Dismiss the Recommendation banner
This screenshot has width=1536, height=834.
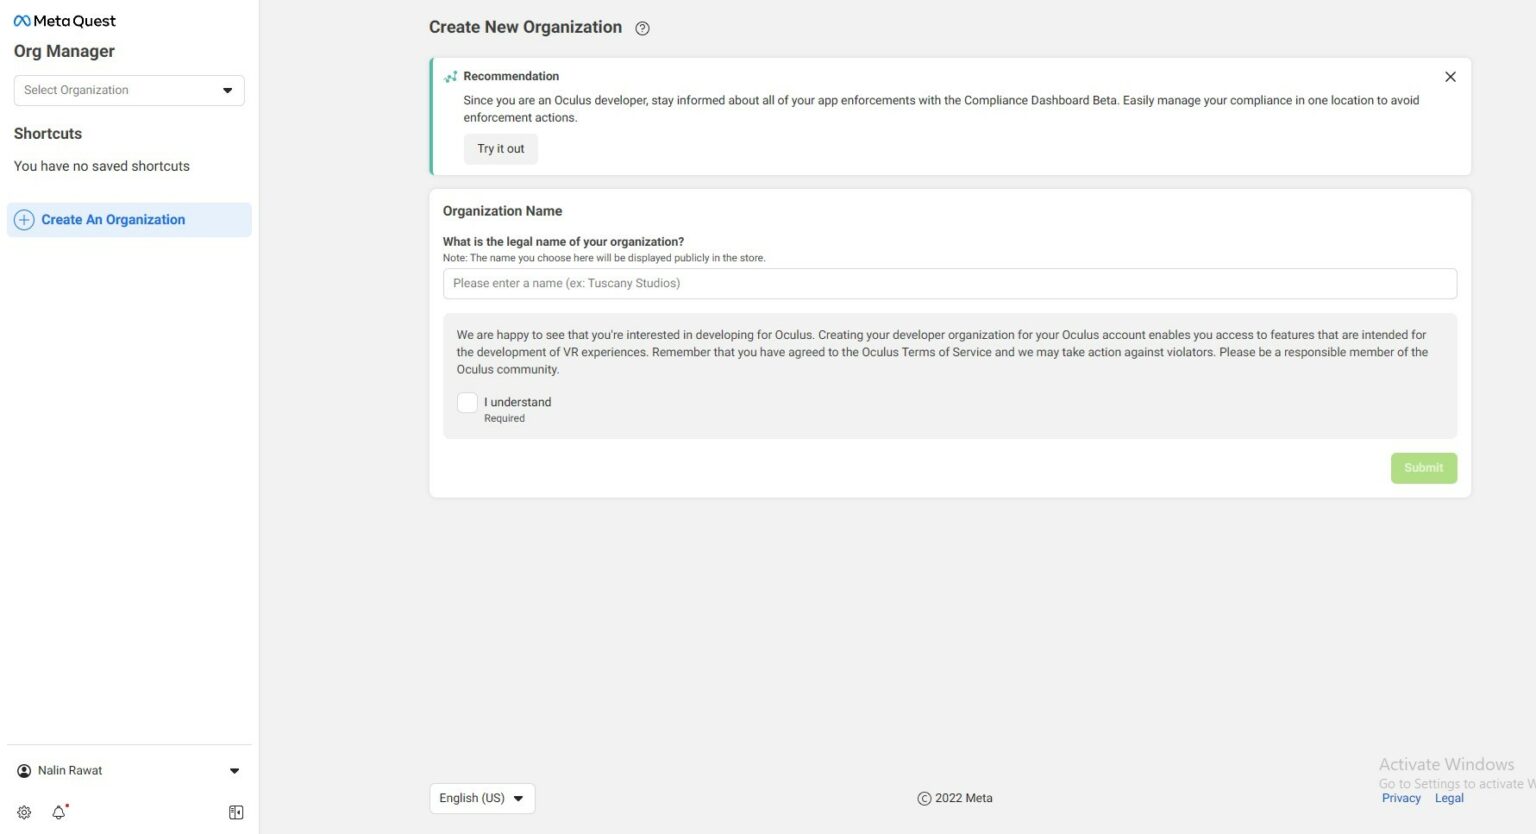(x=1450, y=77)
